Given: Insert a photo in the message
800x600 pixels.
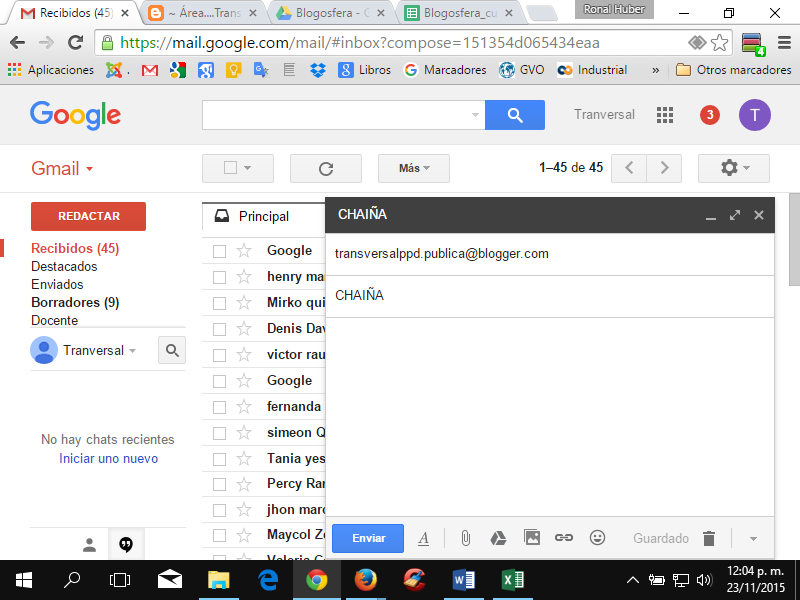Looking at the screenshot, I should (x=532, y=537).
